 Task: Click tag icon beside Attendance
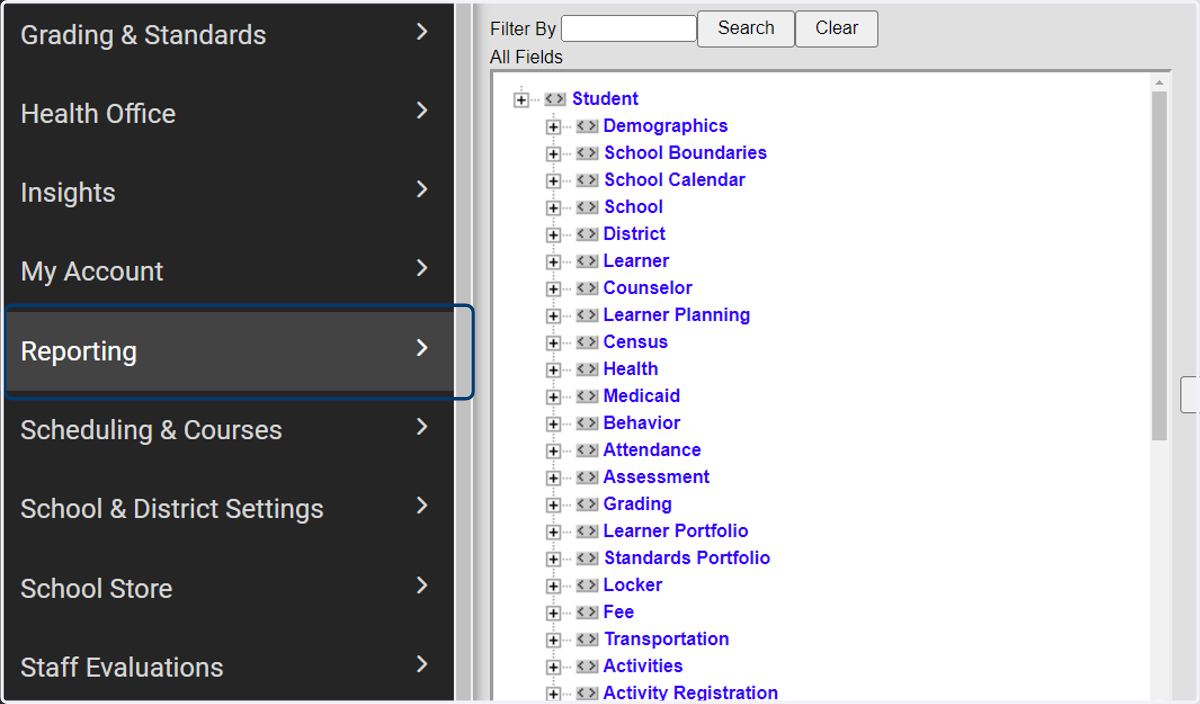(587, 450)
